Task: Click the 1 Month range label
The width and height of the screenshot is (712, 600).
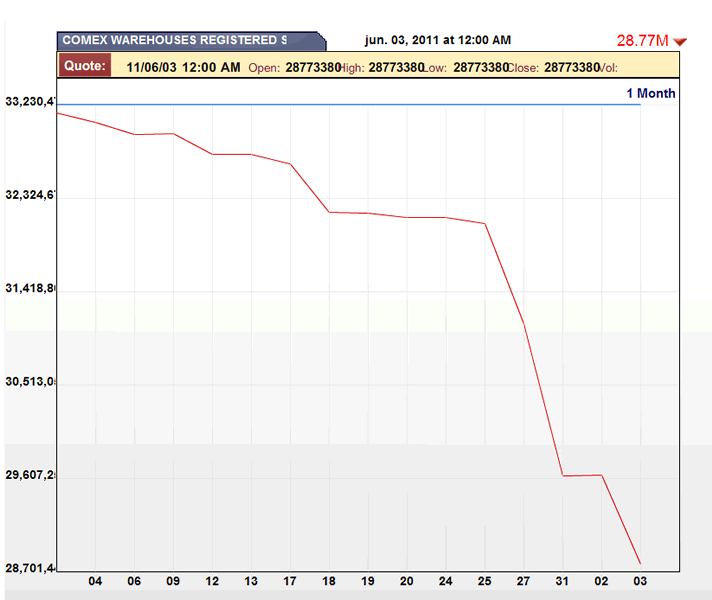Action: [650, 93]
